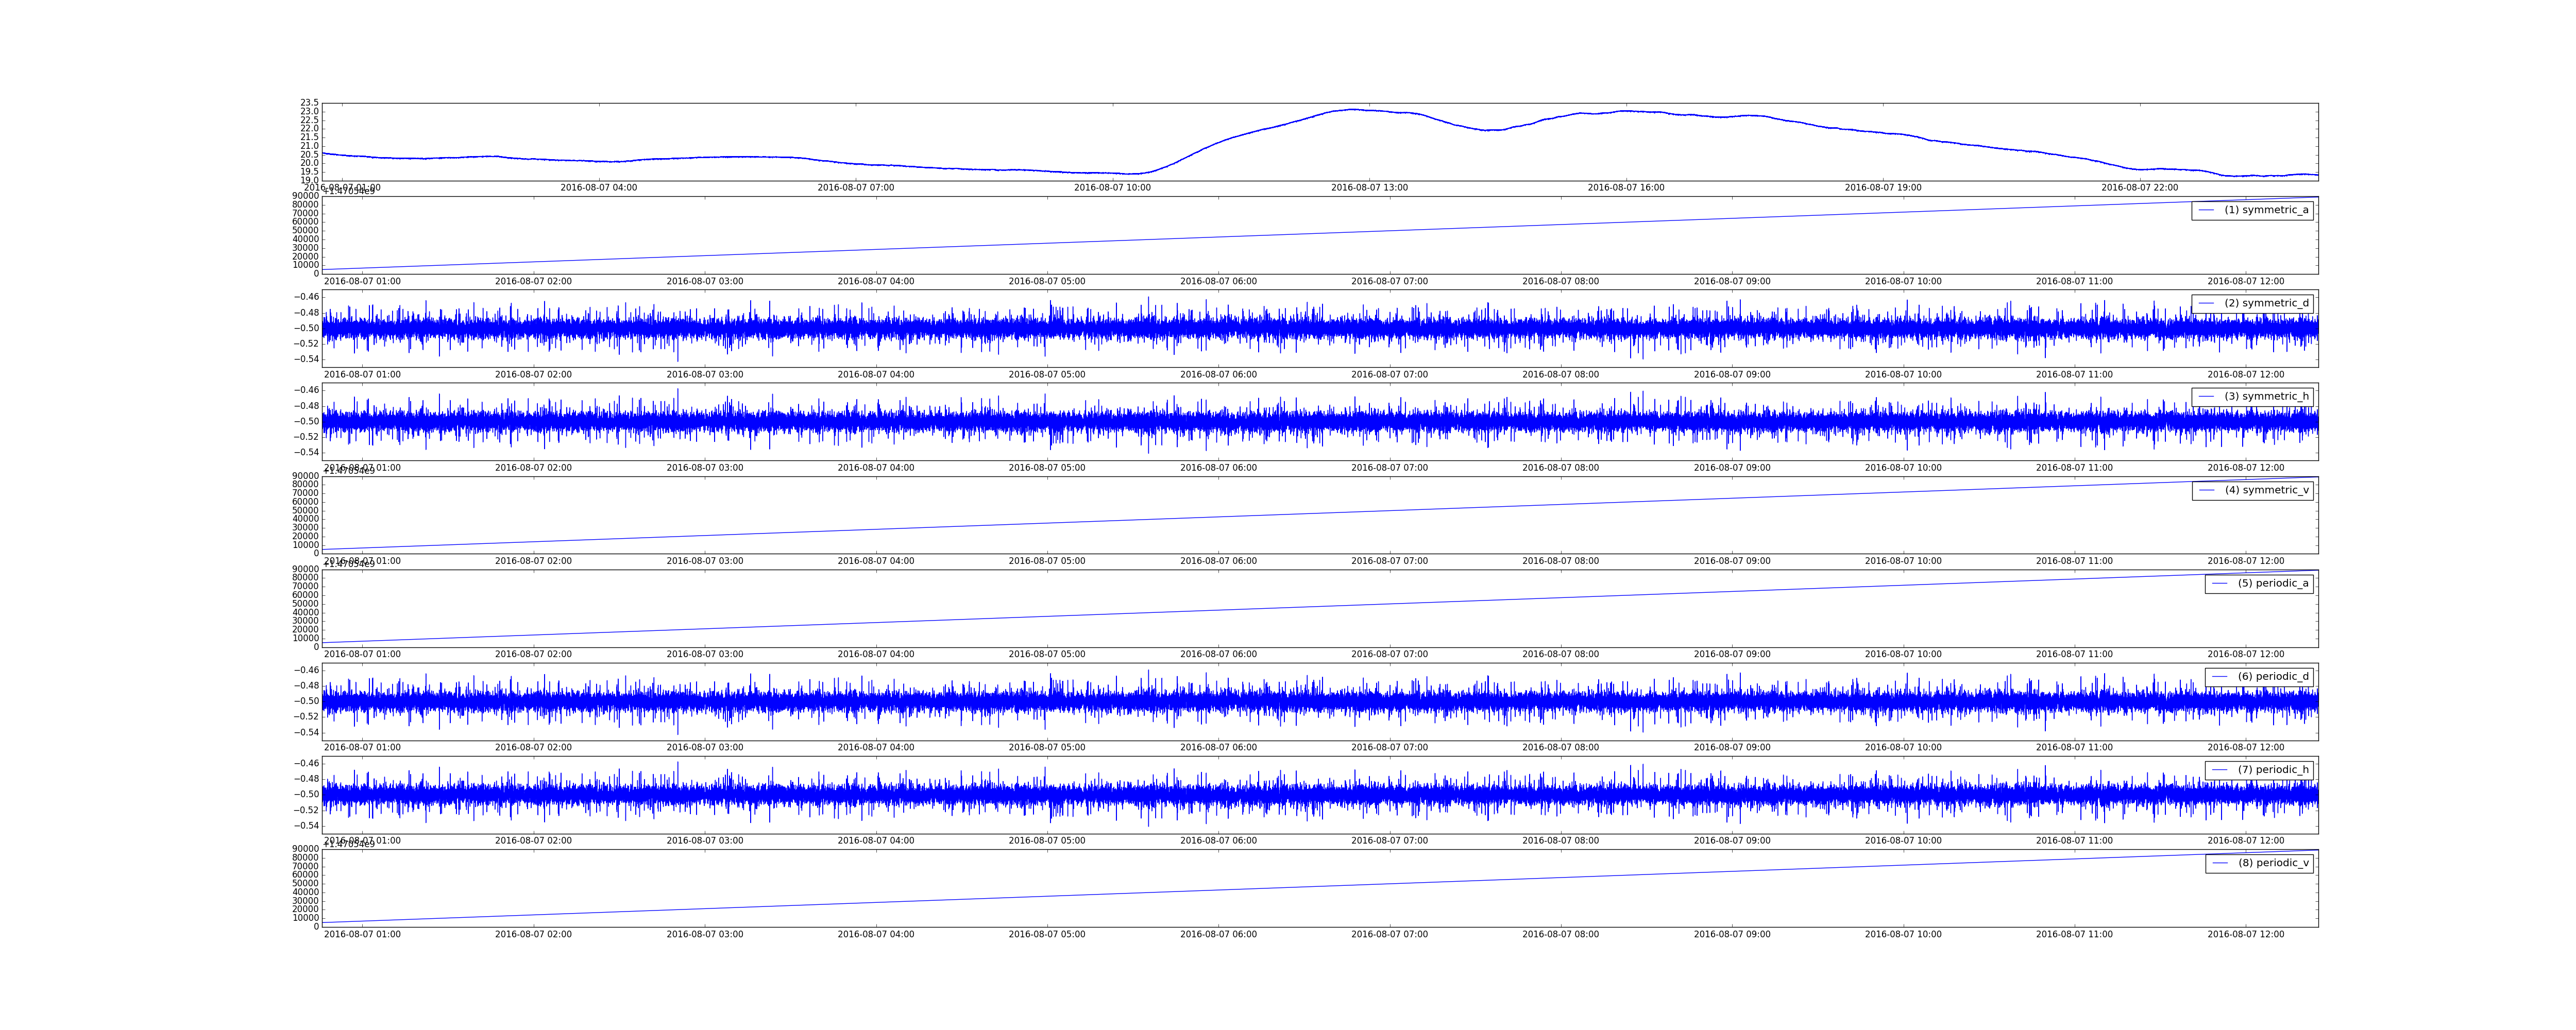
Task: Click the (1) symmetric_a legend entry
Action: (x=2252, y=210)
